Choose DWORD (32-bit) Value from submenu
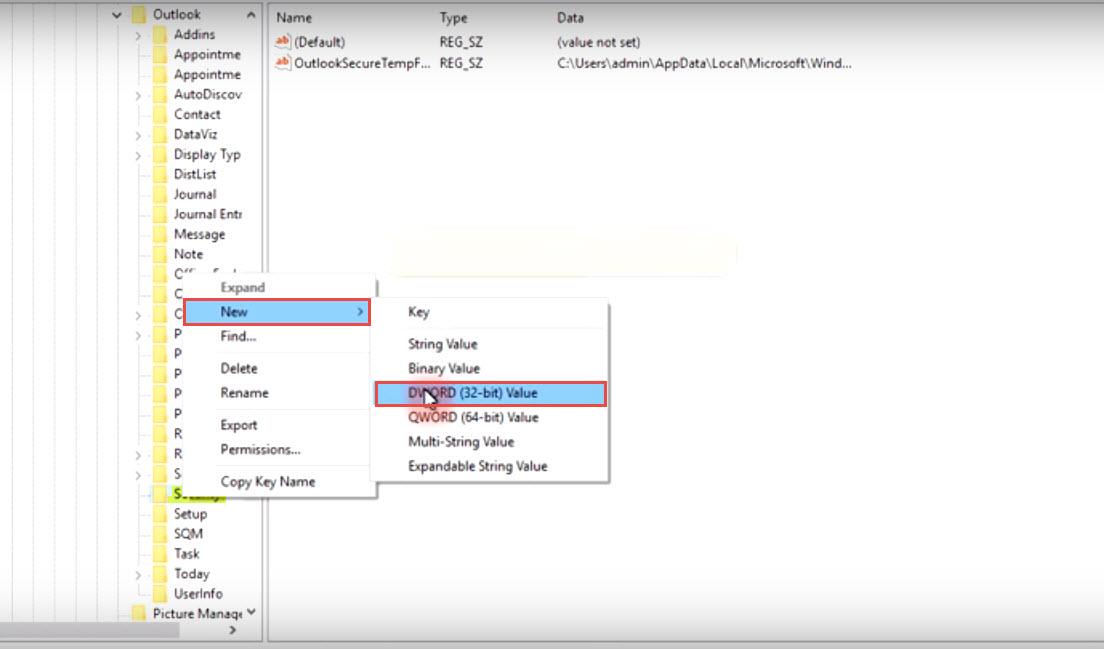The image size is (1104, 649). tap(490, 393)
